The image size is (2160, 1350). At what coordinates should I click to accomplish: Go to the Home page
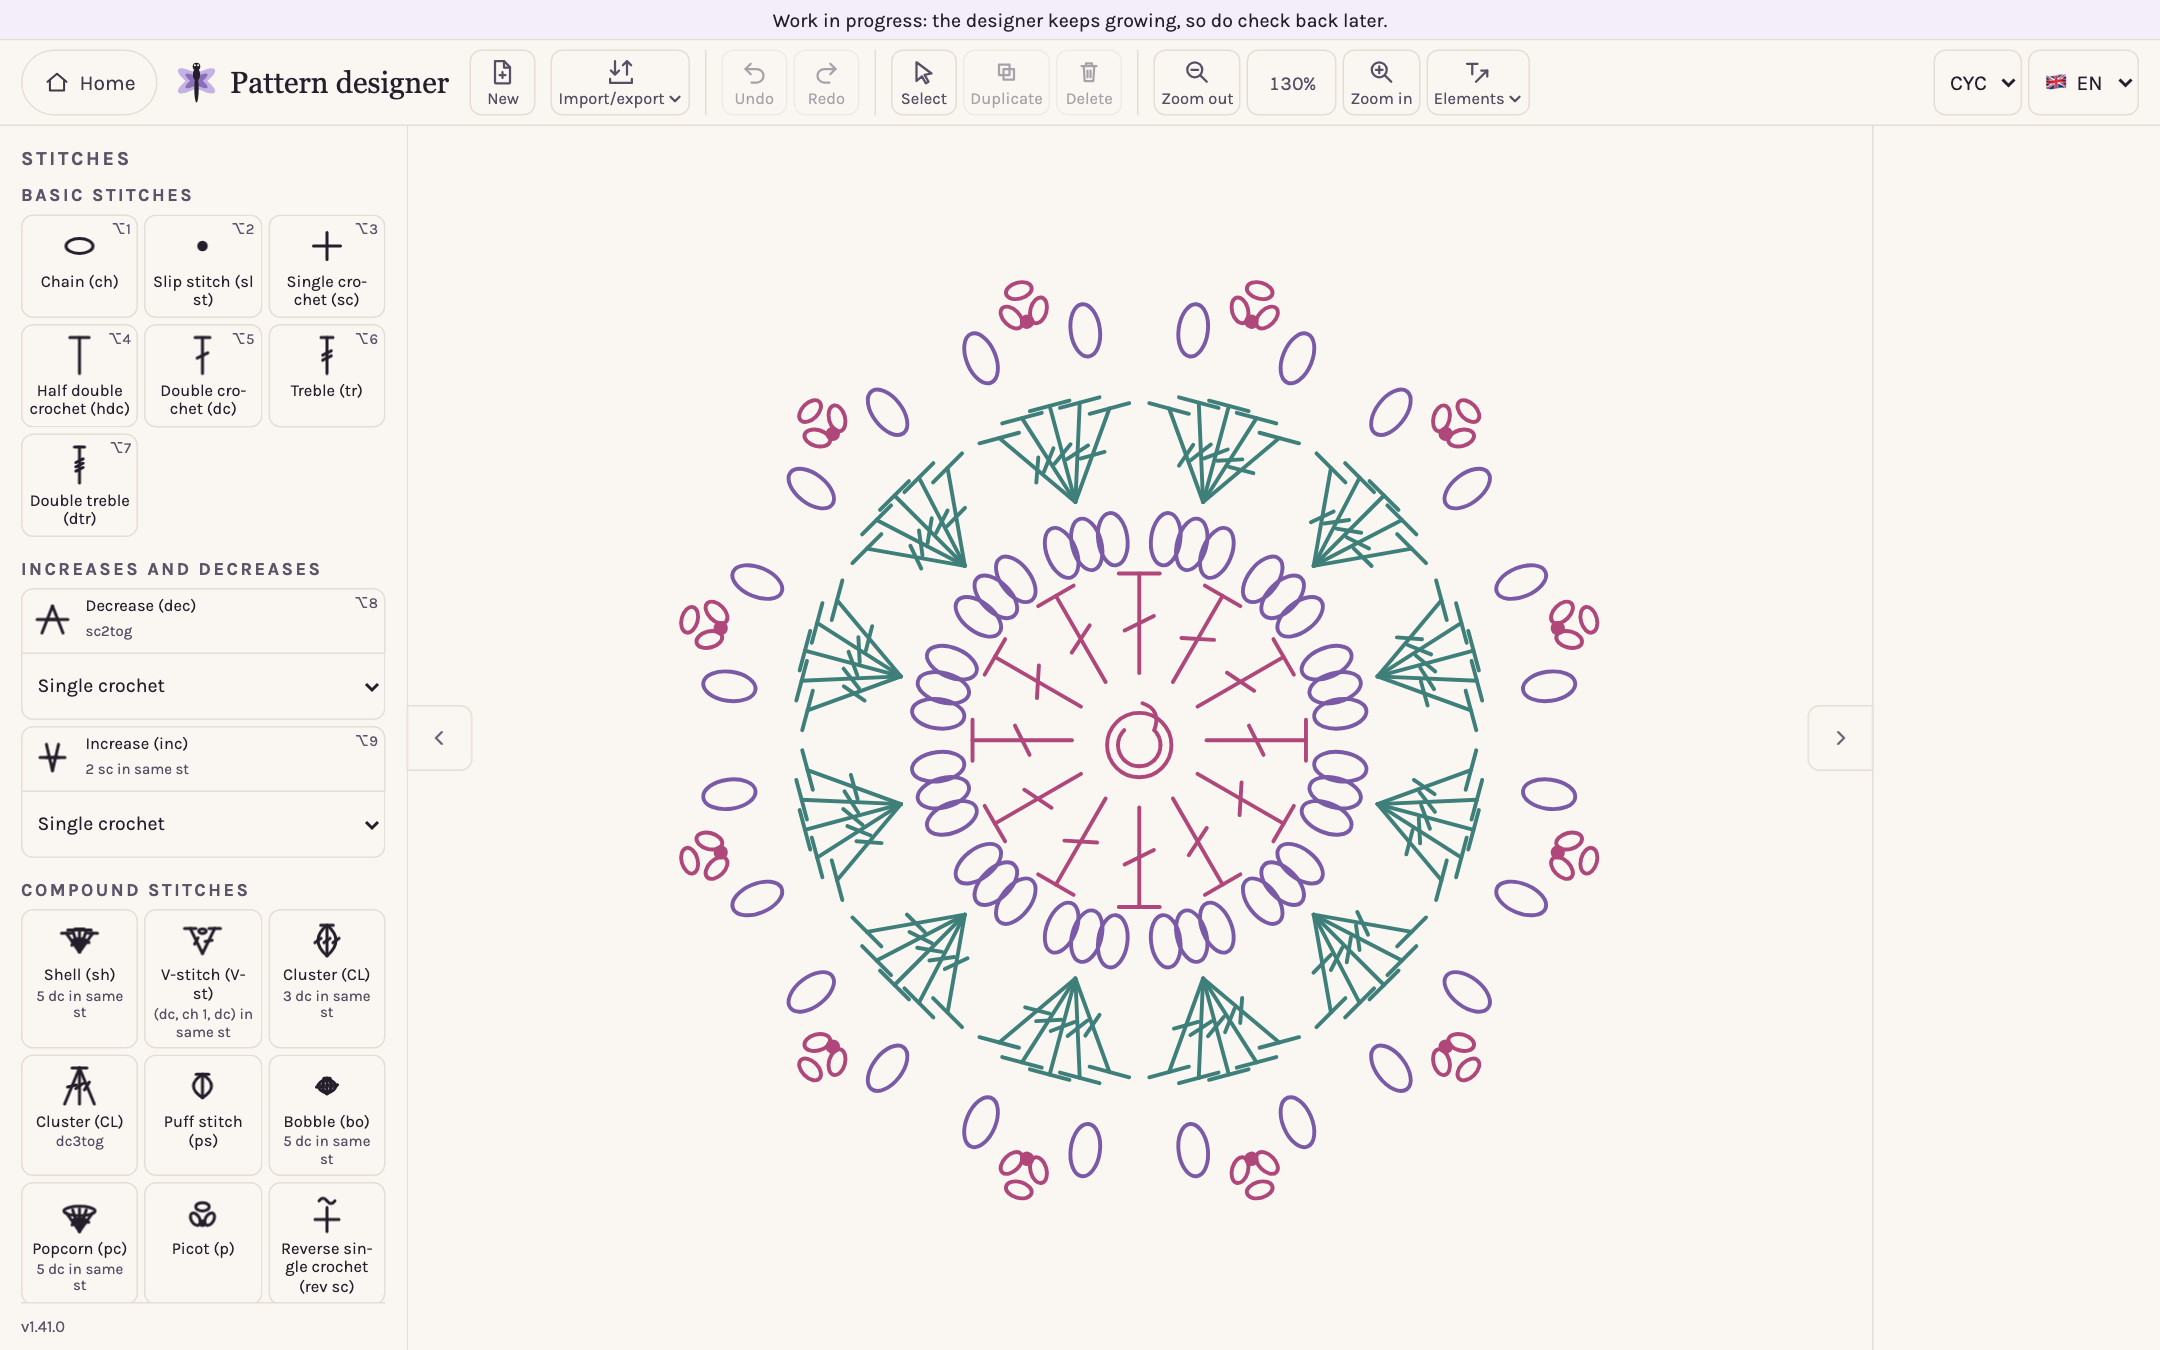90,83
